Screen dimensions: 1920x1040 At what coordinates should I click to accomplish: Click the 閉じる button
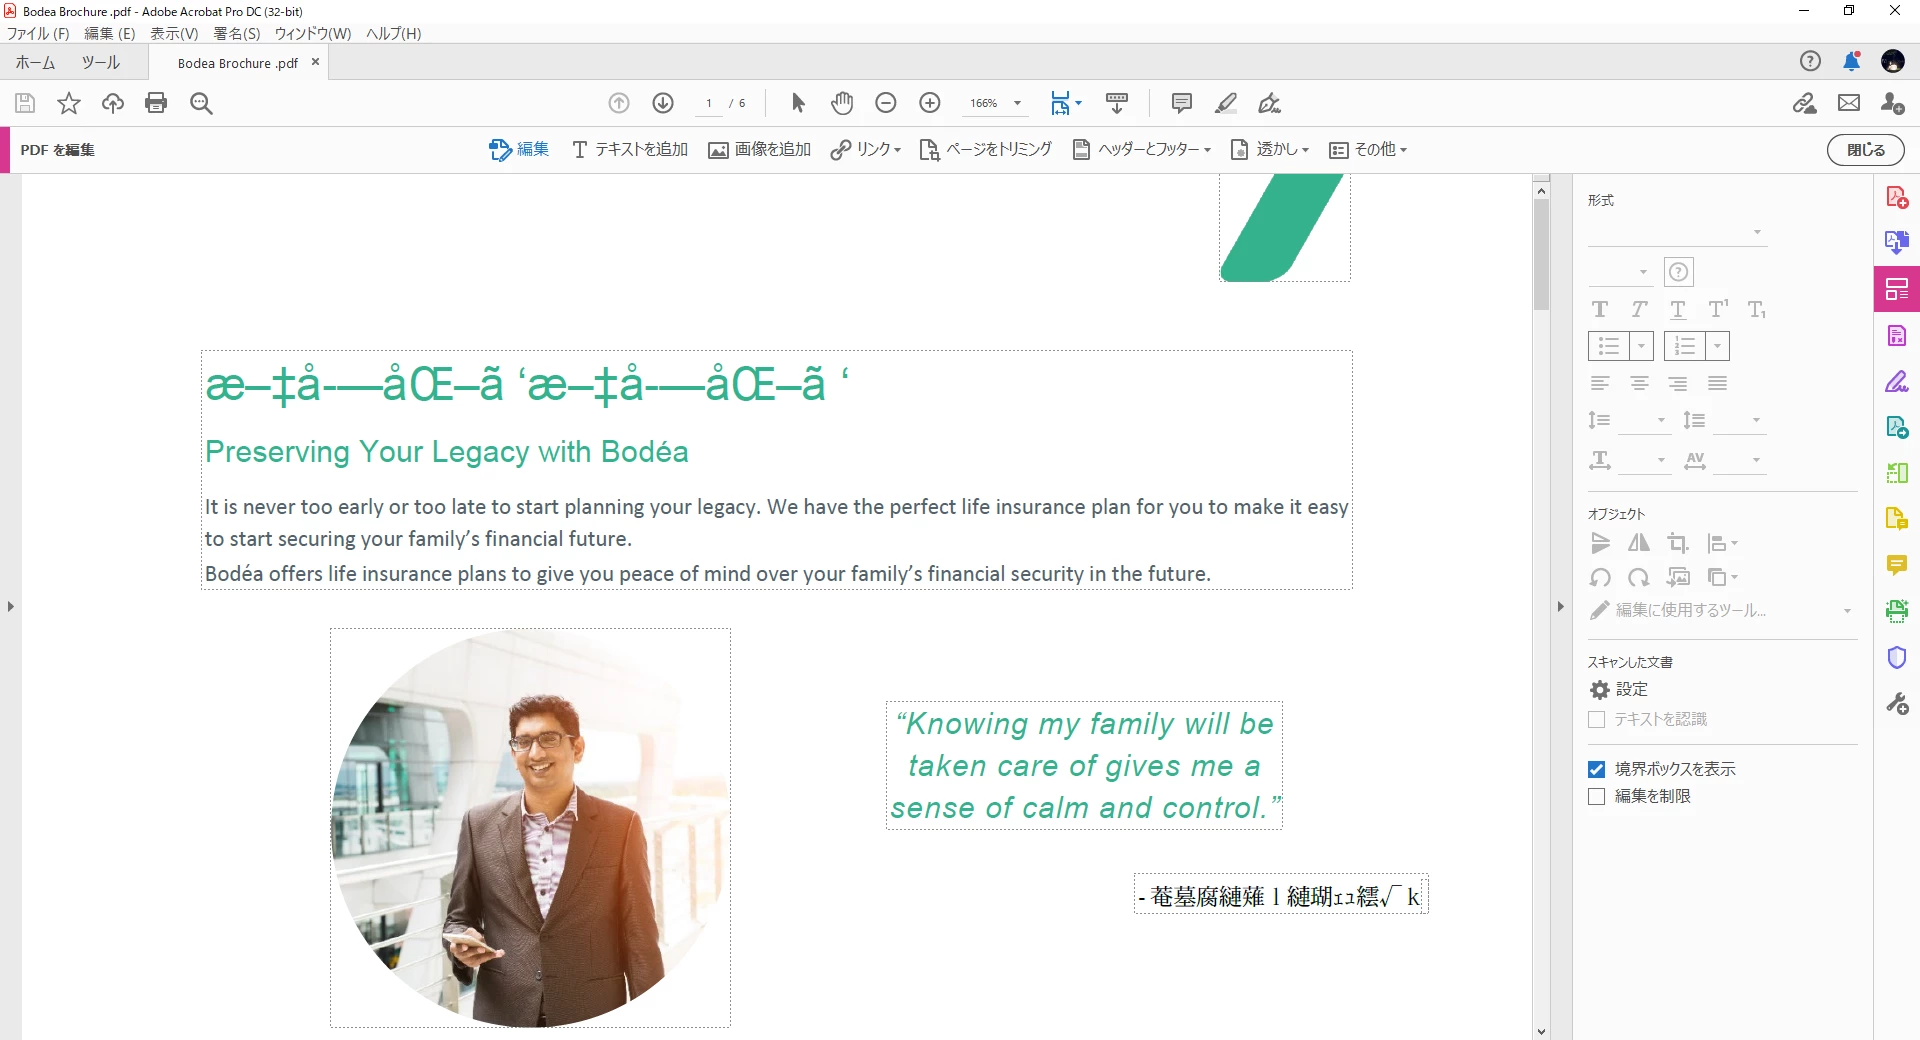(x=1866, y=149)
